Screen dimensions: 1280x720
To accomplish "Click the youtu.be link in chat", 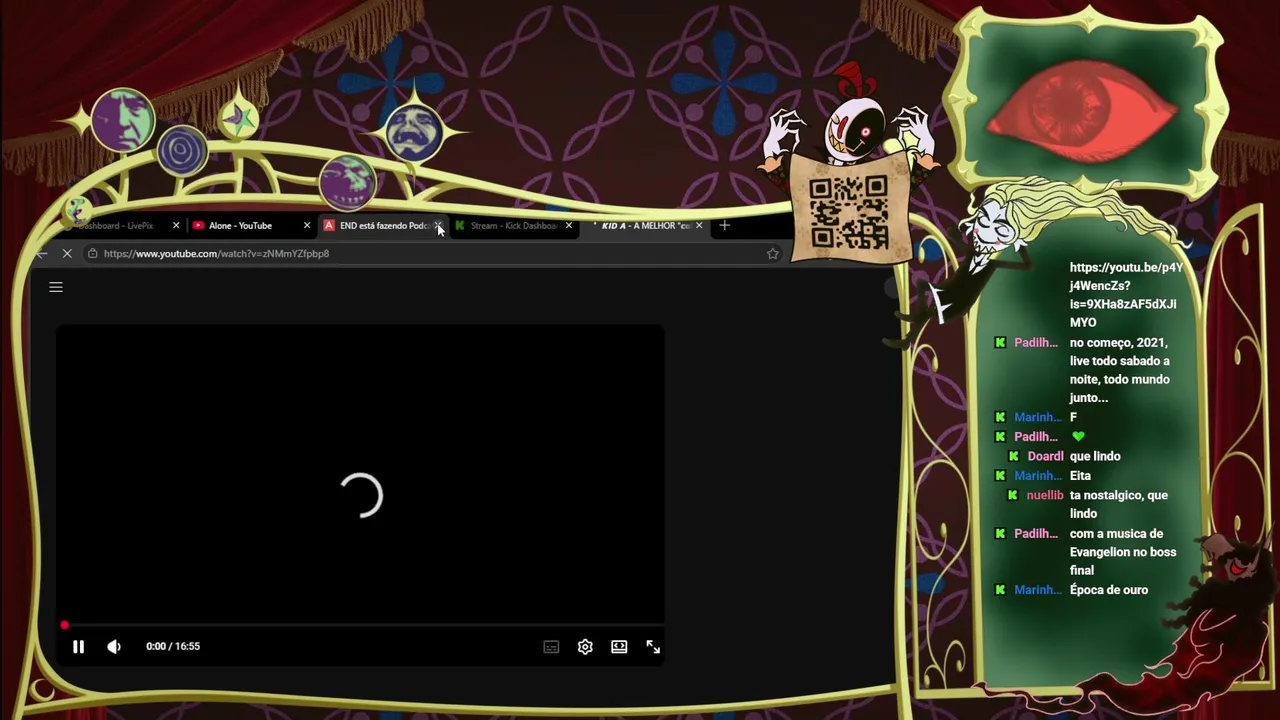I will click(x=1126, y=295).
